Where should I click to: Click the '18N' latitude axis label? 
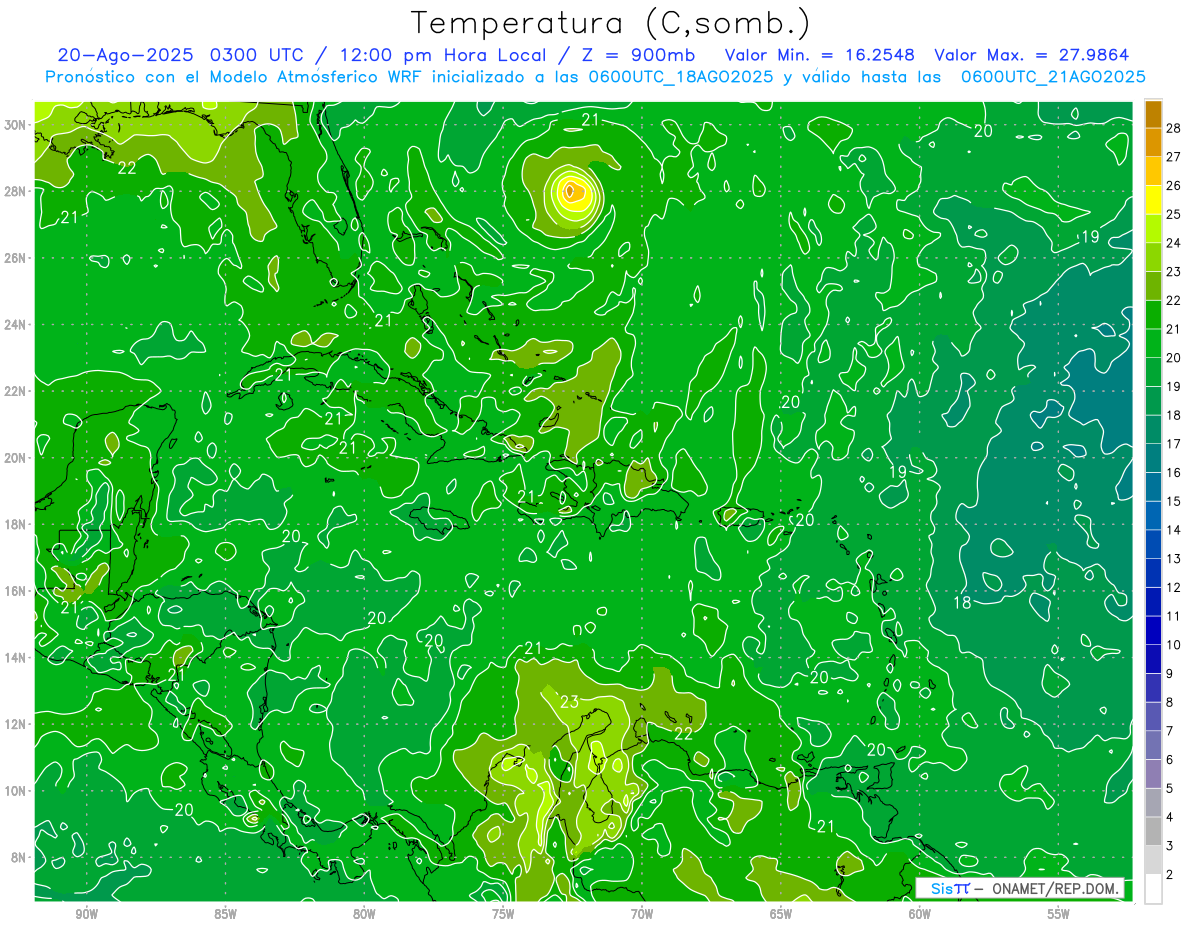coord(15,524)
